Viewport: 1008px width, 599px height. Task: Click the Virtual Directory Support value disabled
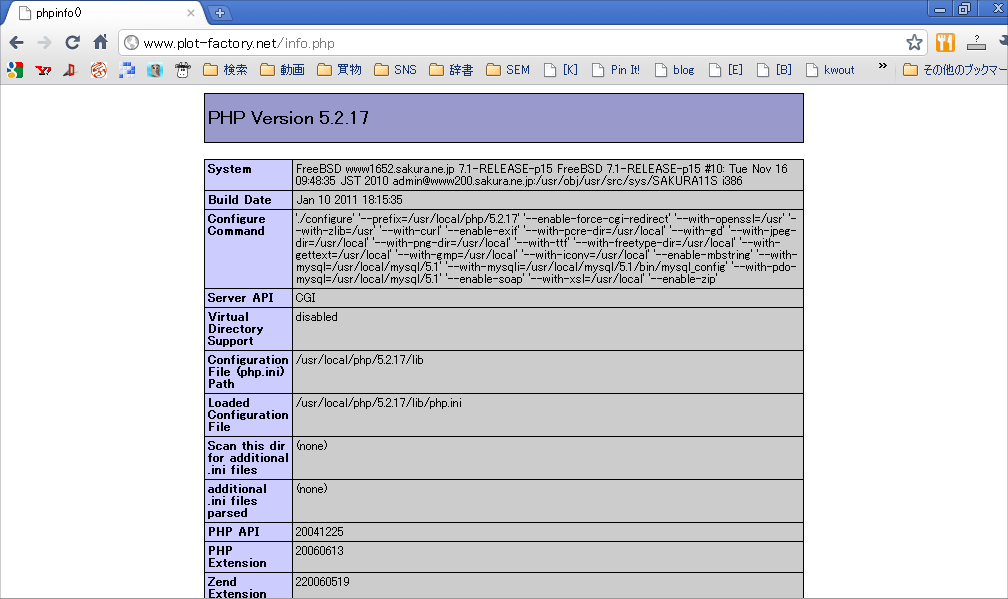[x=316, y=317]
